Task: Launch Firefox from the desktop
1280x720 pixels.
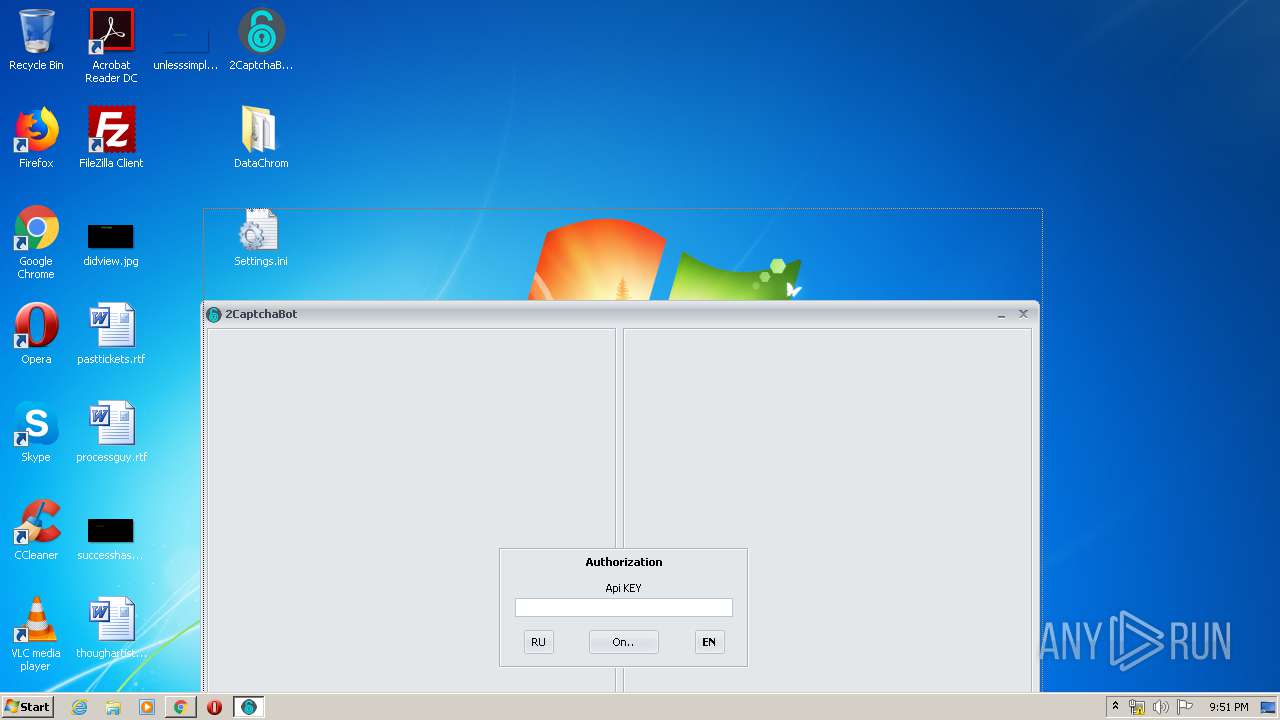Action: coord(36,138)
